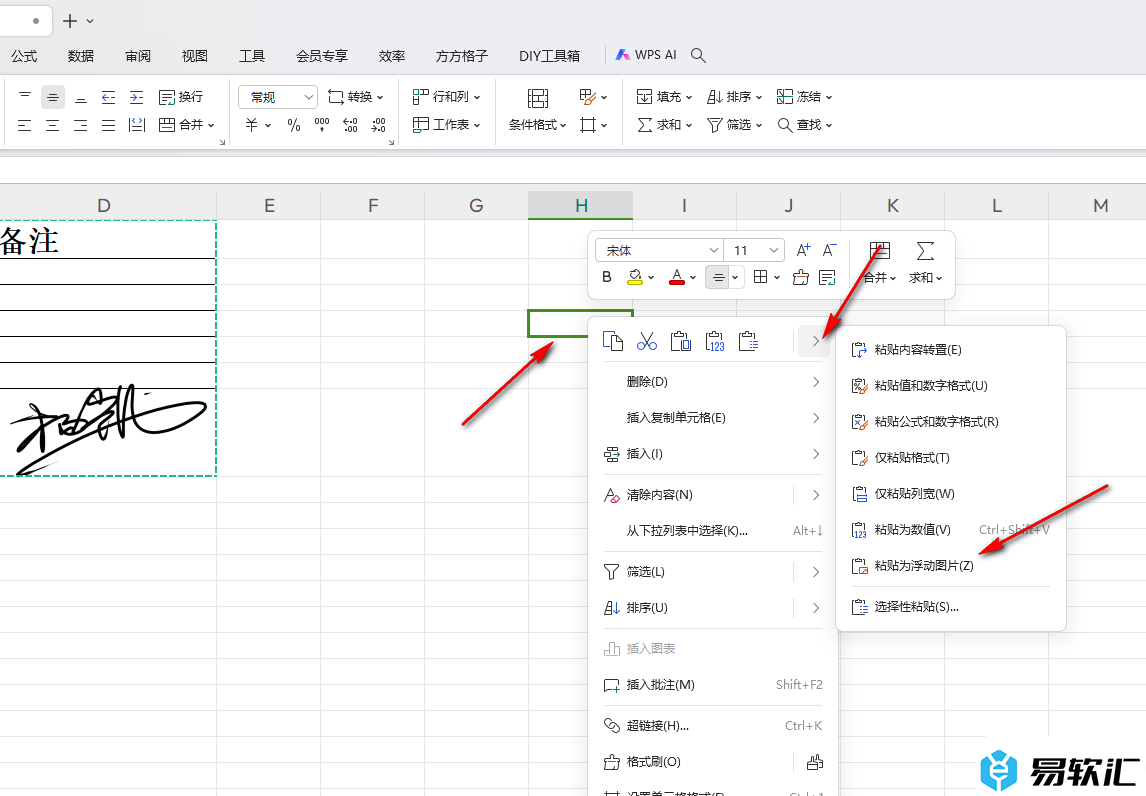Choose 粘贴为浮动图片(Z) option
1146x796 pixels.
tap(950, 566)
